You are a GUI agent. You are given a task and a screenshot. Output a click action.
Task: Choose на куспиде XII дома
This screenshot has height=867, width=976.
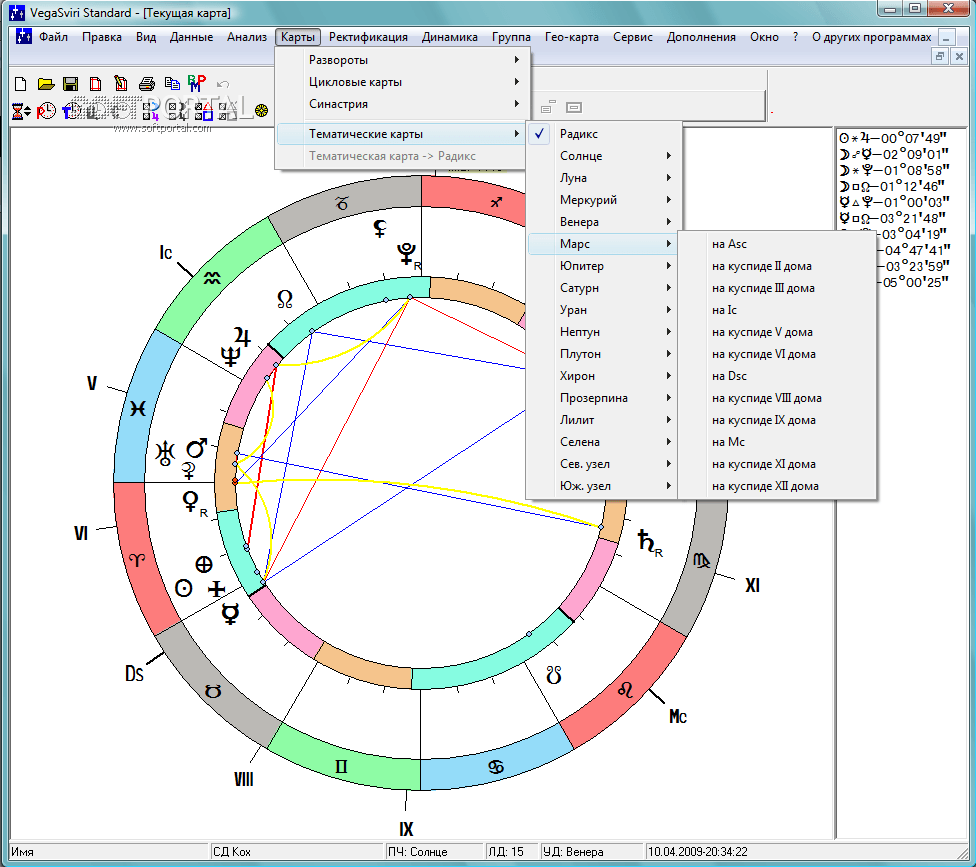[777, 485]
